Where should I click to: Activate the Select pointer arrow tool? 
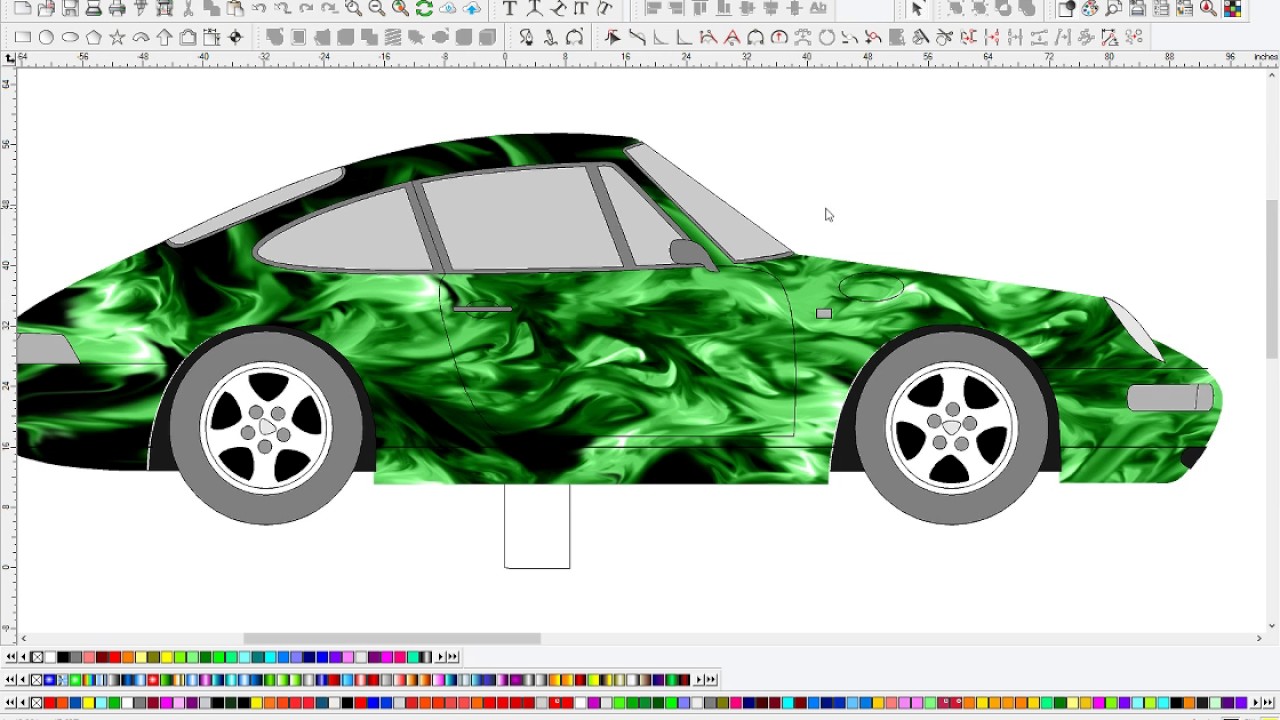tap(917, 8)
